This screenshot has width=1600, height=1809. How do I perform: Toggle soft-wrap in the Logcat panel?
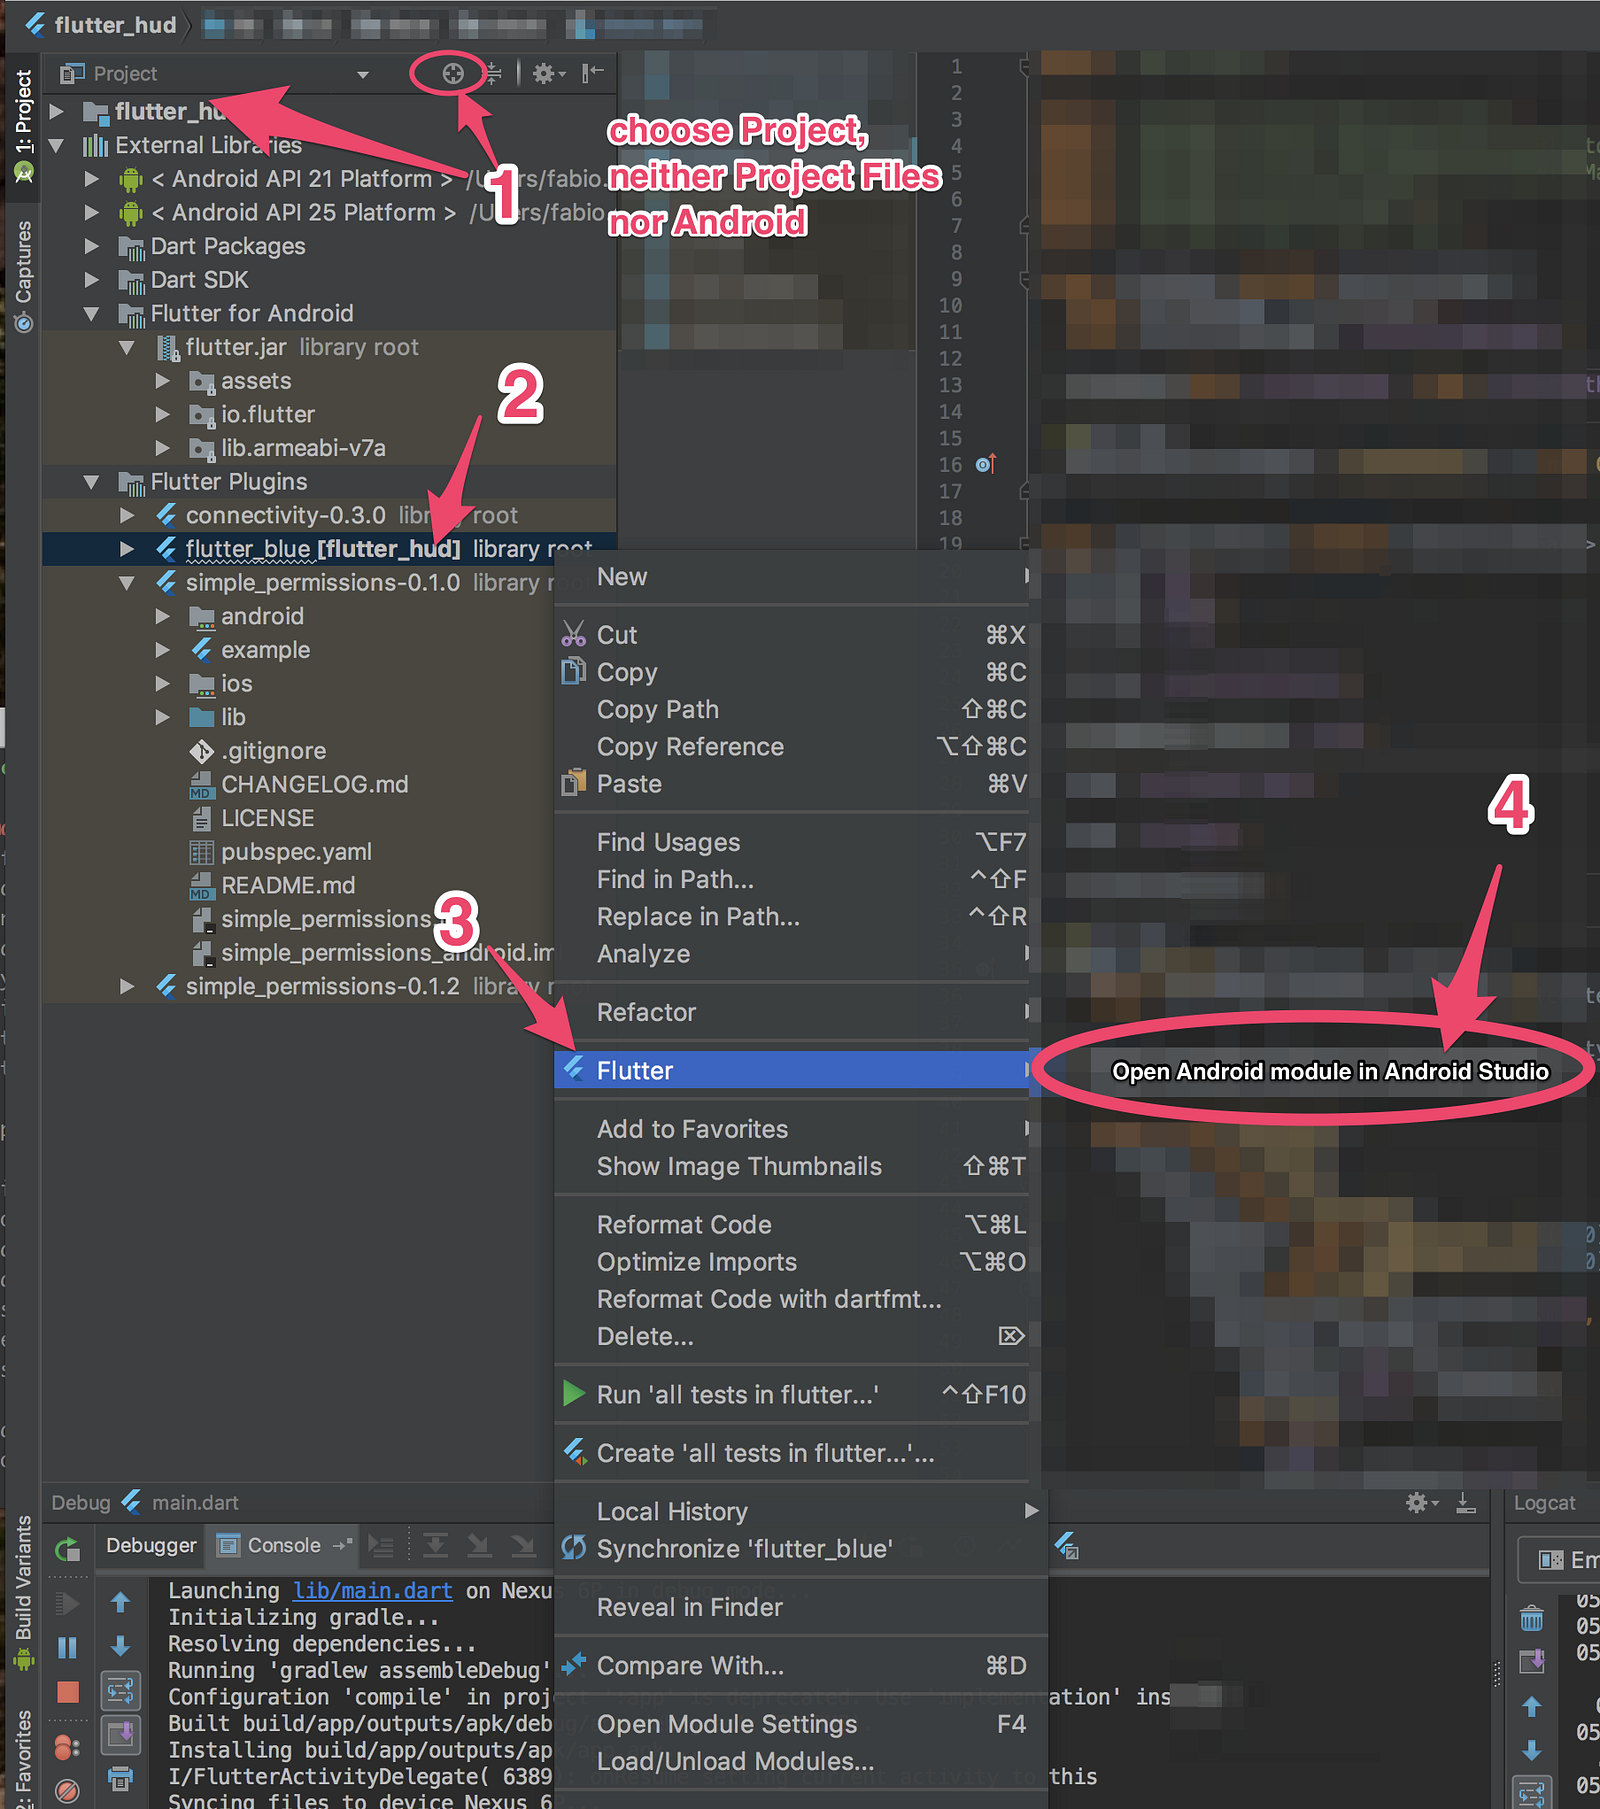[x=1532, y=1793]
